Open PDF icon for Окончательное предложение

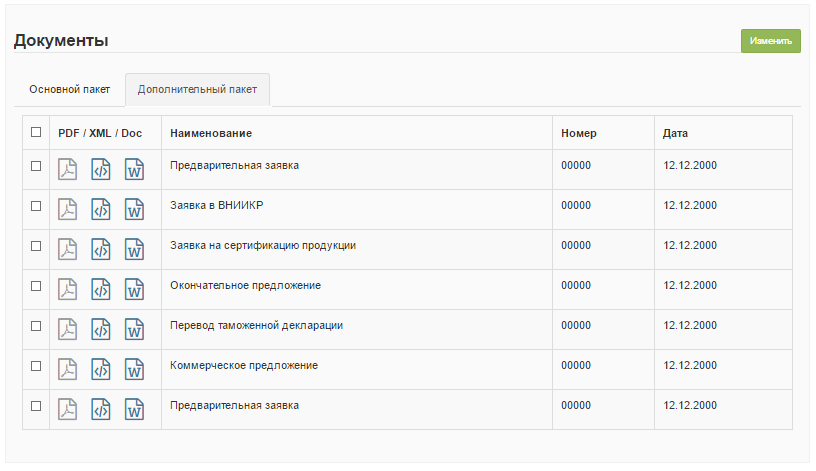tap(67, 289)
